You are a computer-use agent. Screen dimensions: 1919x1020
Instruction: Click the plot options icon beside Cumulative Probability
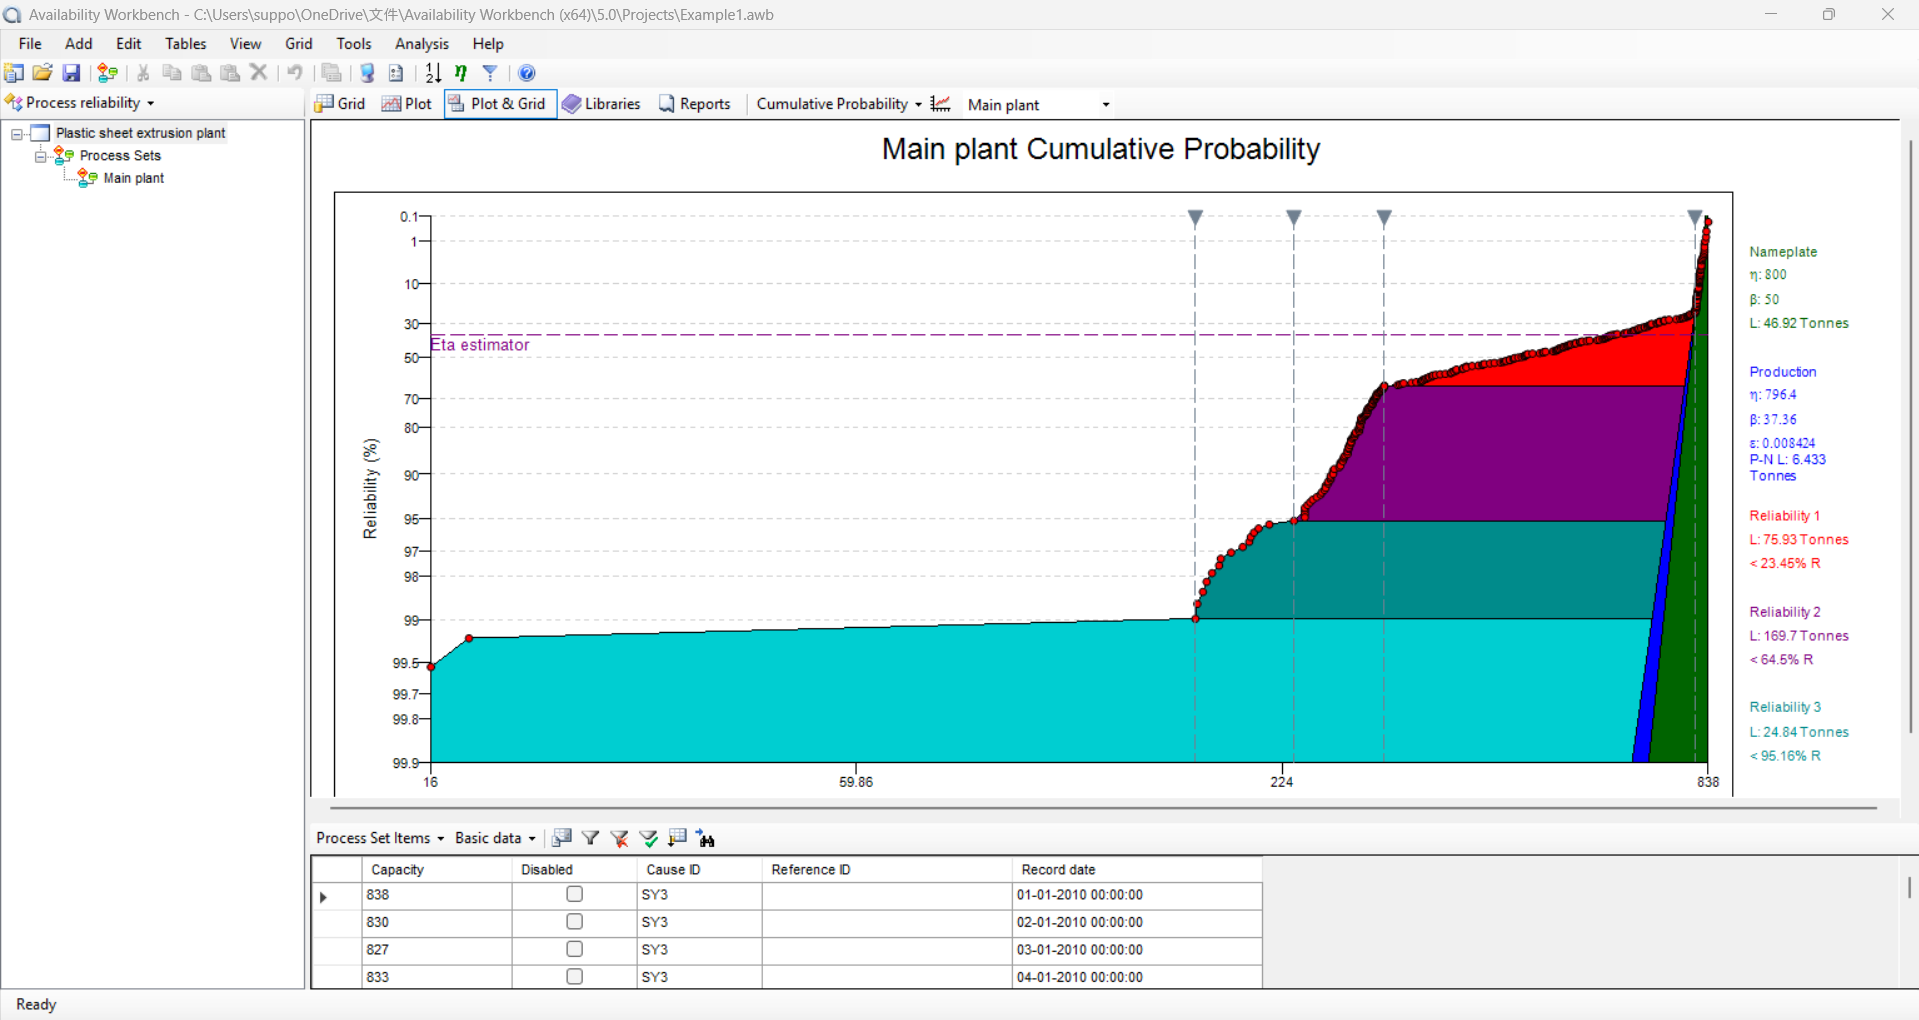pos(940,104)
